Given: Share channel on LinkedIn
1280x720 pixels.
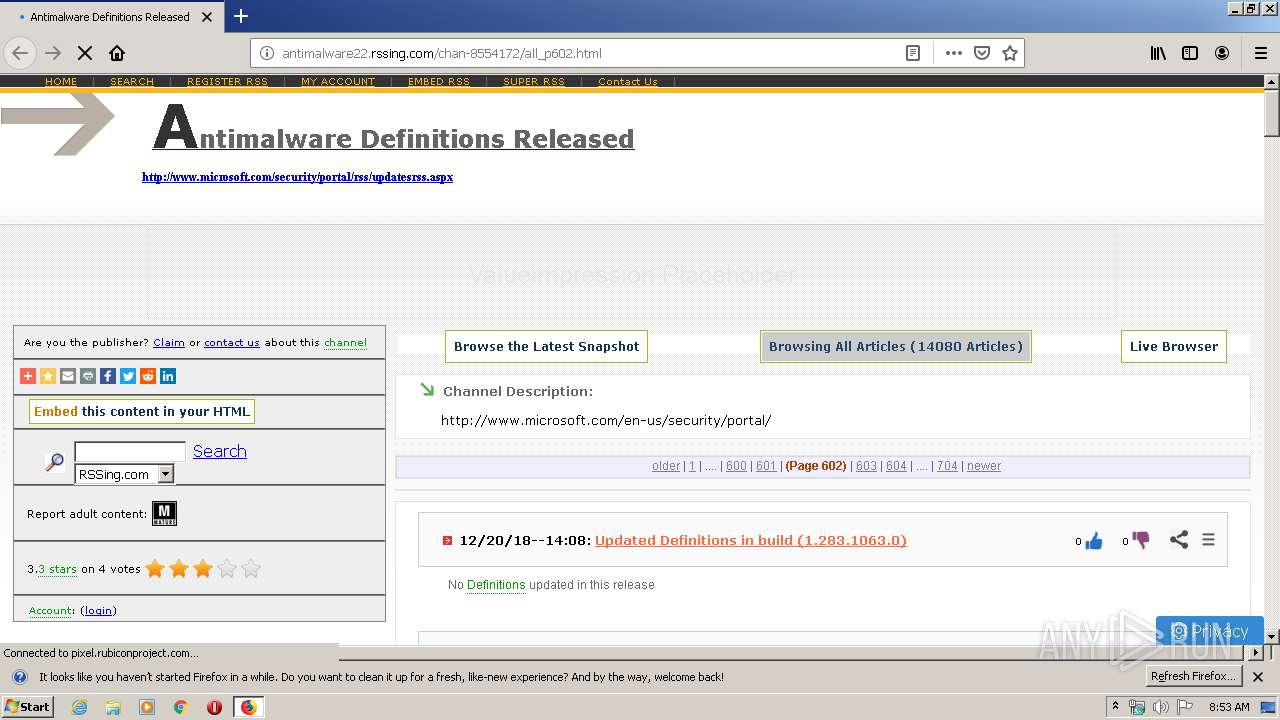Looking at the screenshot, I should tap(168, 376).
